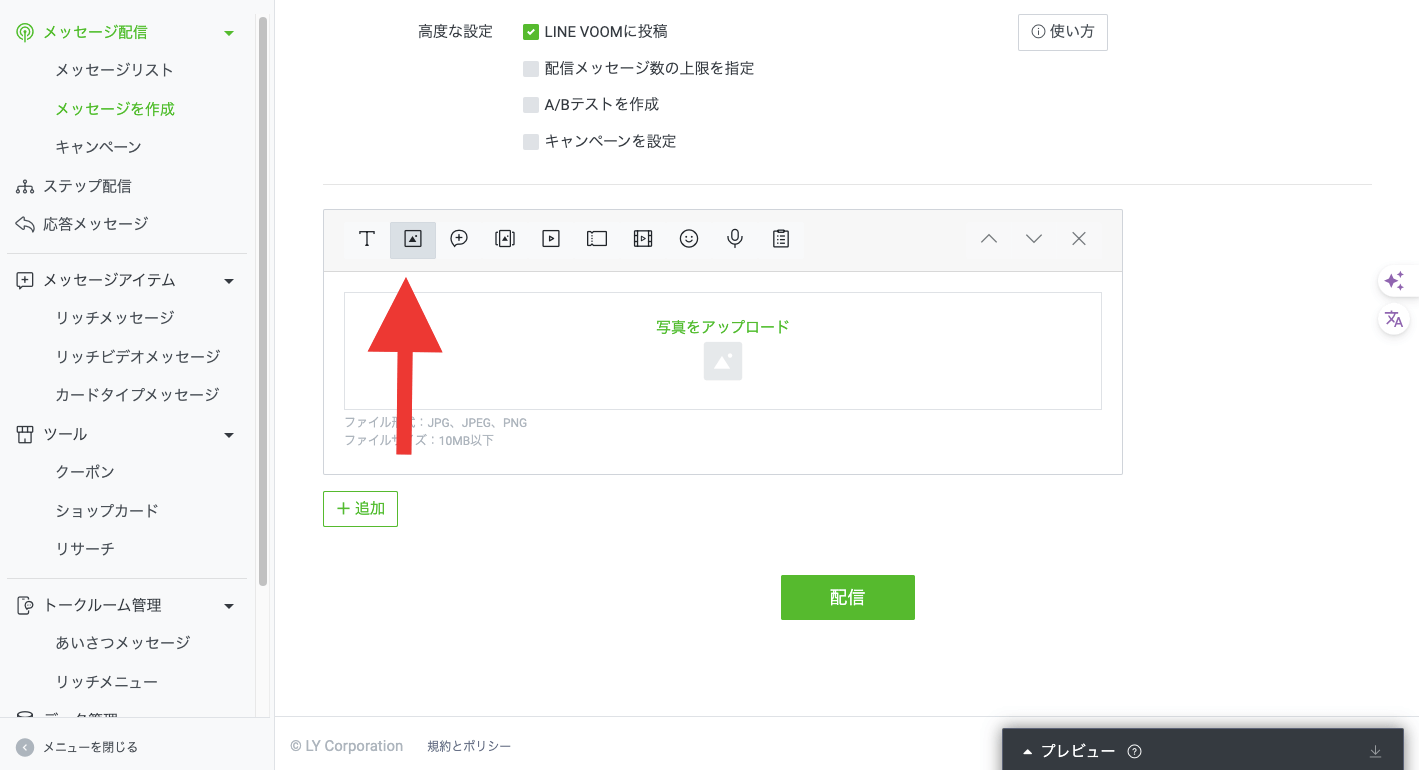Remove message block with X icon
1419x770 pixels.
coord(1079,239)
